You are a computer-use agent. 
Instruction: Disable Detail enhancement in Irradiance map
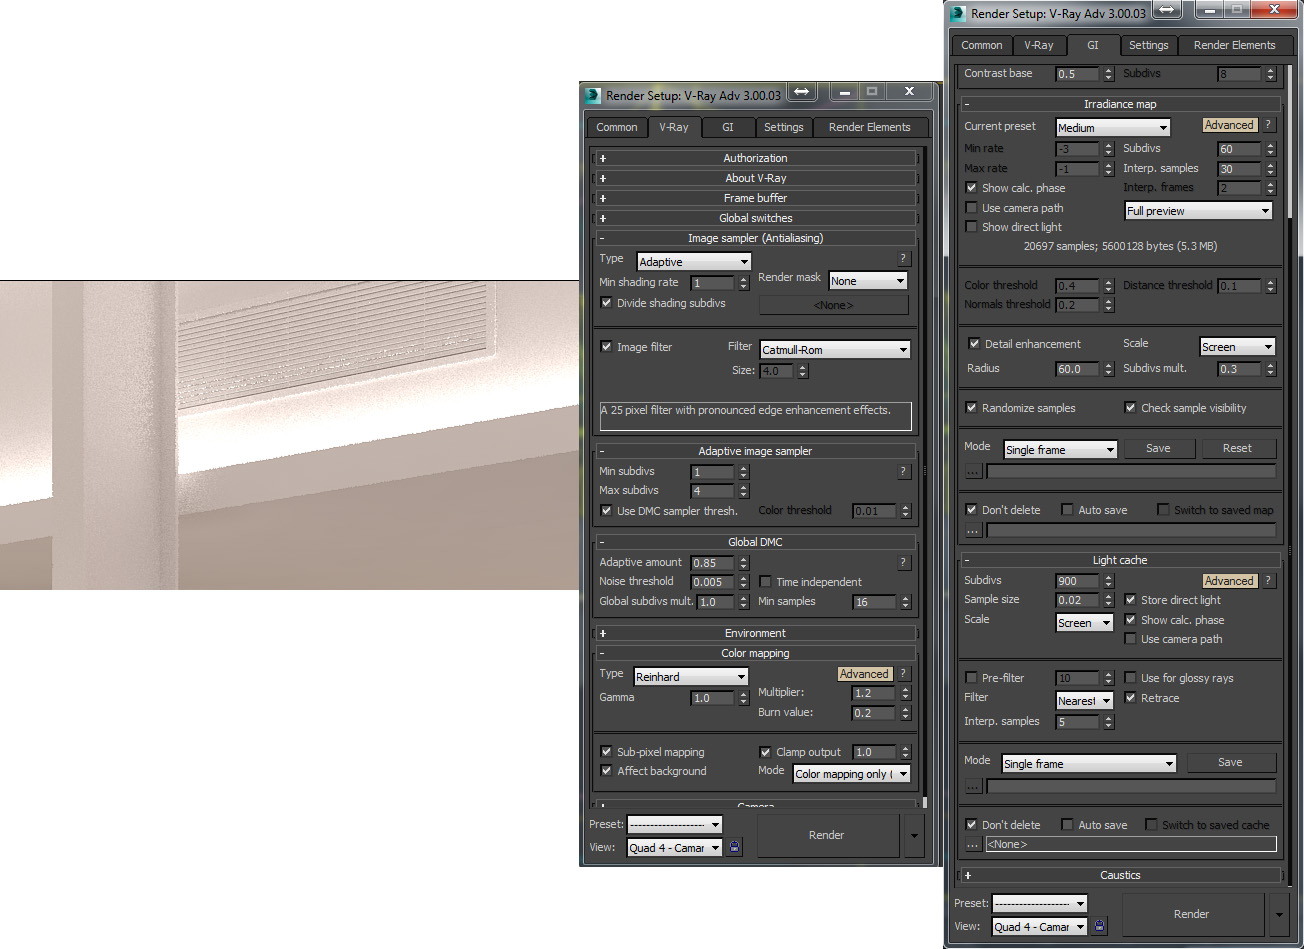(x=974, y=344)
